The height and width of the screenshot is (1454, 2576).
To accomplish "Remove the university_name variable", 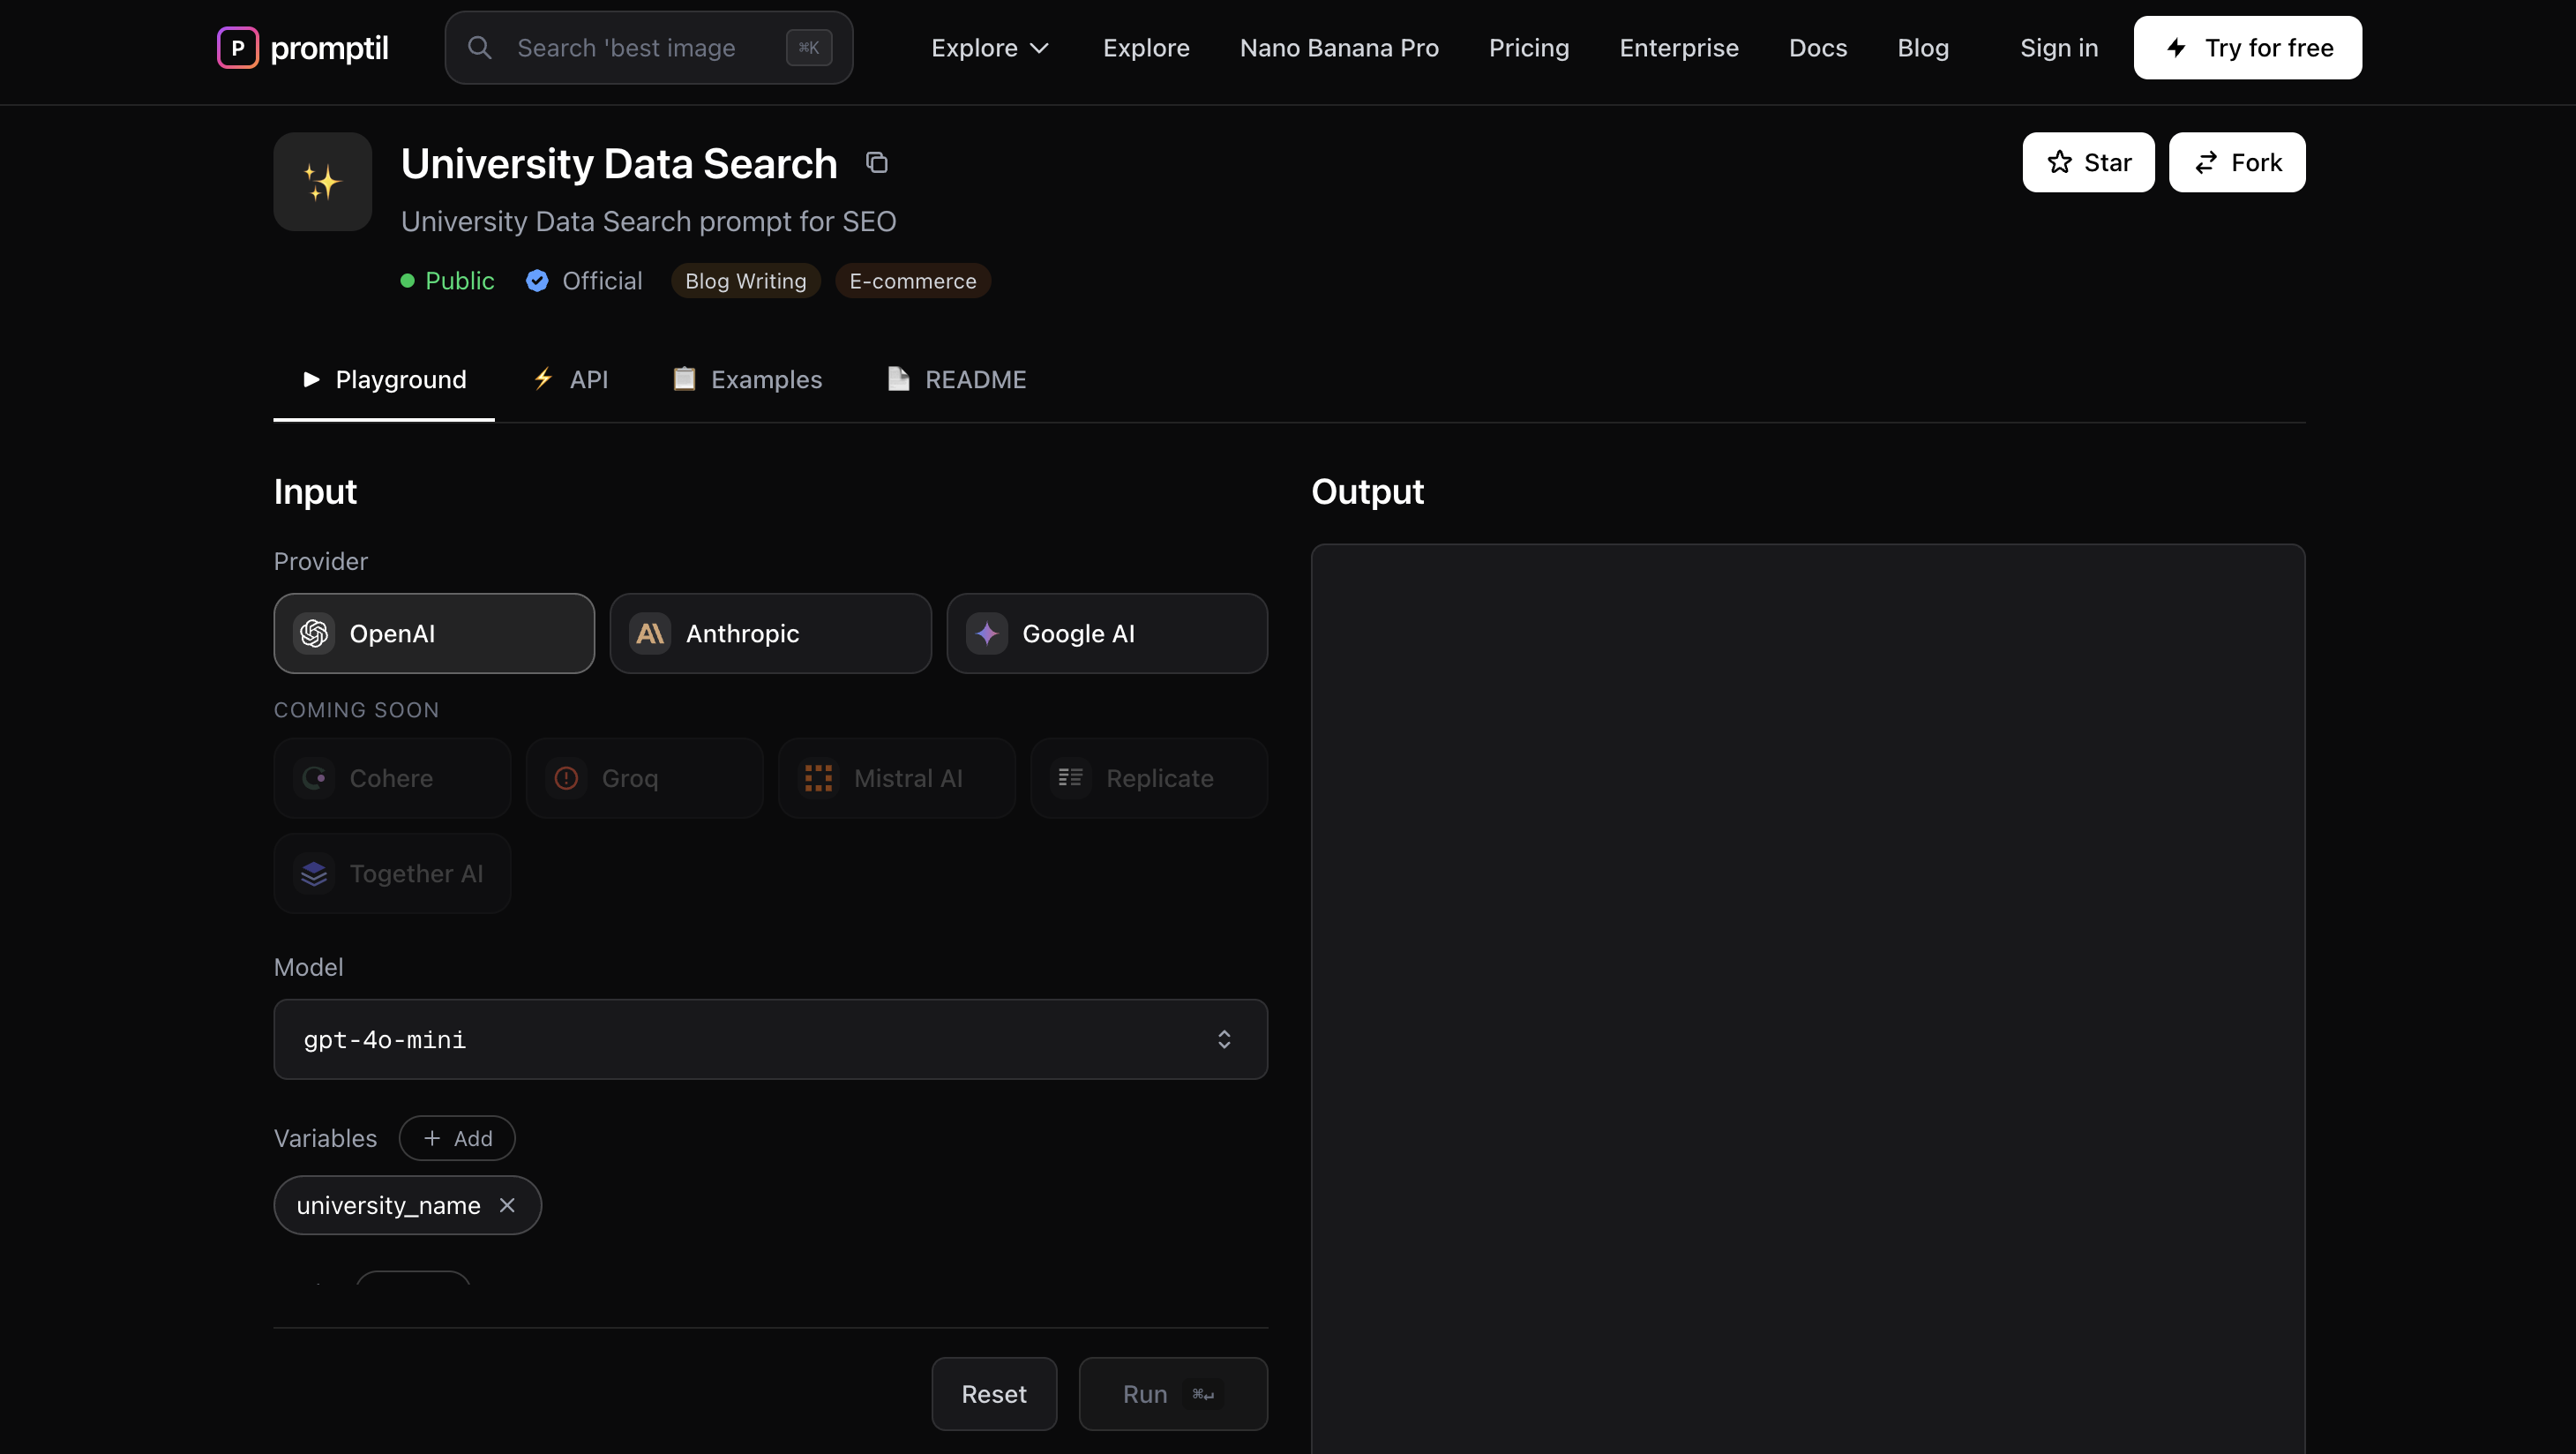I will coord(507,1205).
